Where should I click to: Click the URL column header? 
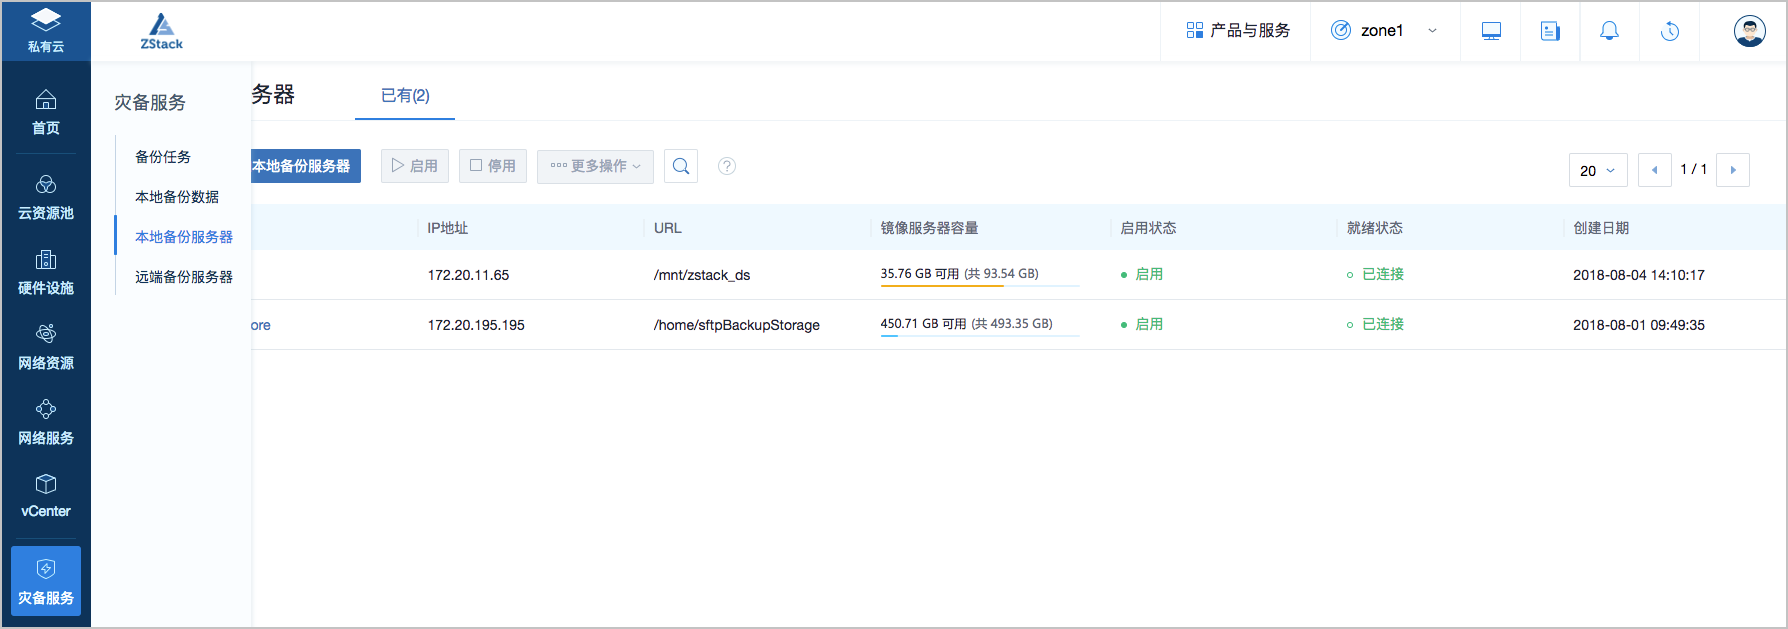pyautogui.click(x=668, y=228)
